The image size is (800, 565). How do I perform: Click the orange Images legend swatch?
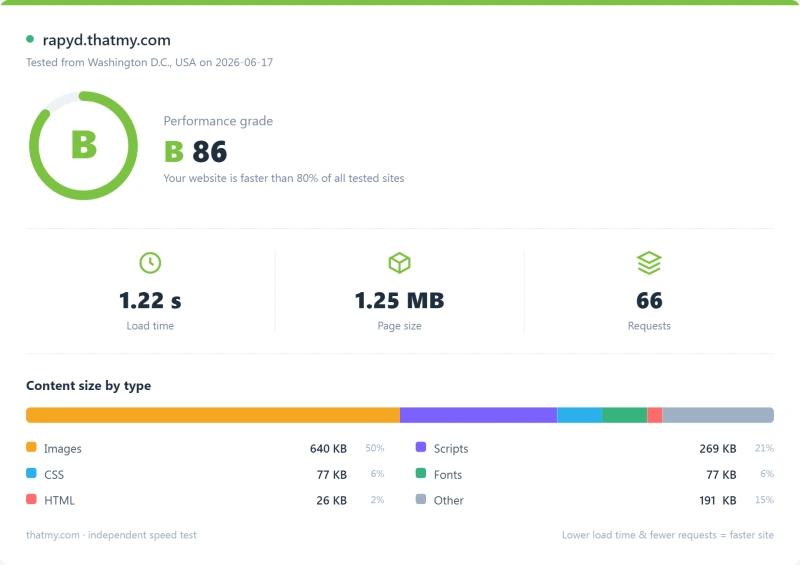click(x=31, y=447)
